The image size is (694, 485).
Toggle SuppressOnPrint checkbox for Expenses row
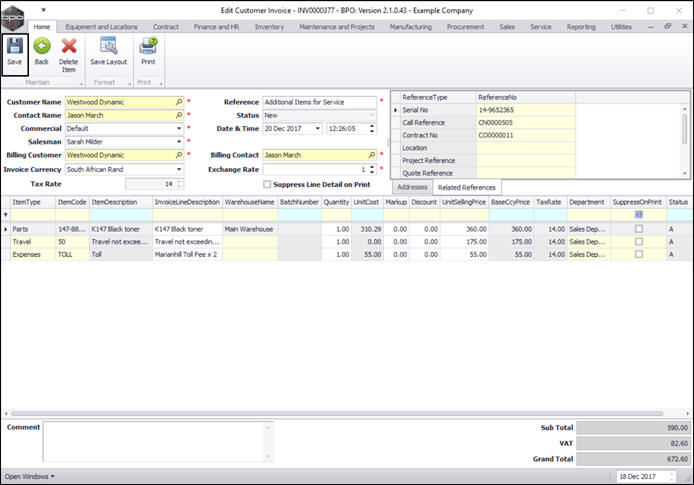click(638, 255)
